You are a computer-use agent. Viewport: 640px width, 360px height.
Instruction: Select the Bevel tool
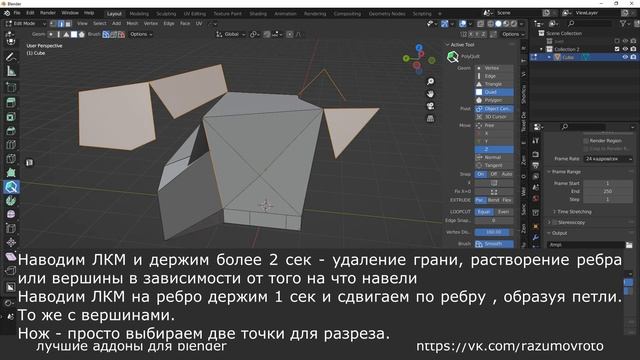11,131
